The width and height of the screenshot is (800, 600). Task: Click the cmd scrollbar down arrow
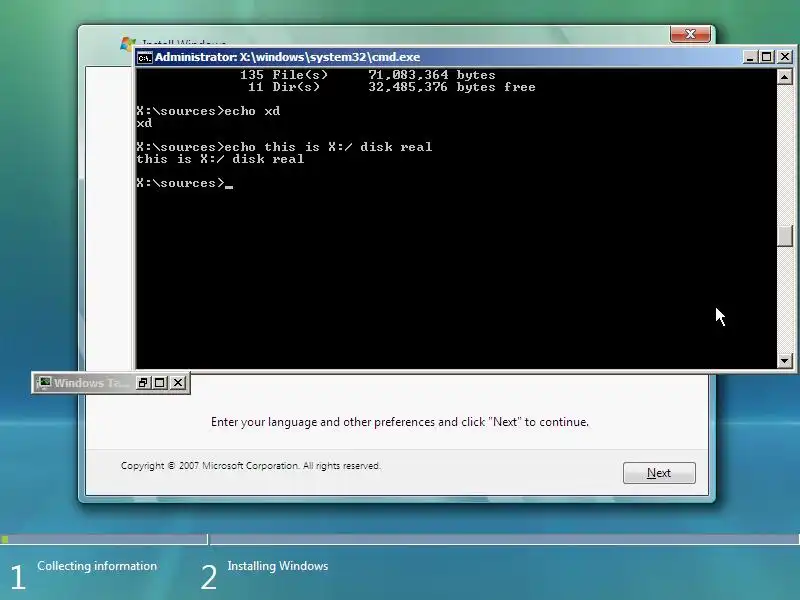(784, 360)
